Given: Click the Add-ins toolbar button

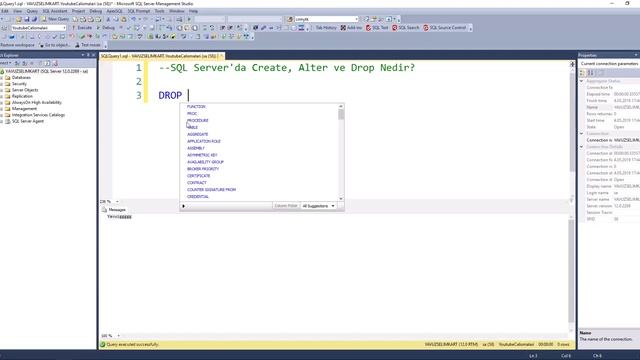Looking at the screenshot, I should point(351,28).
